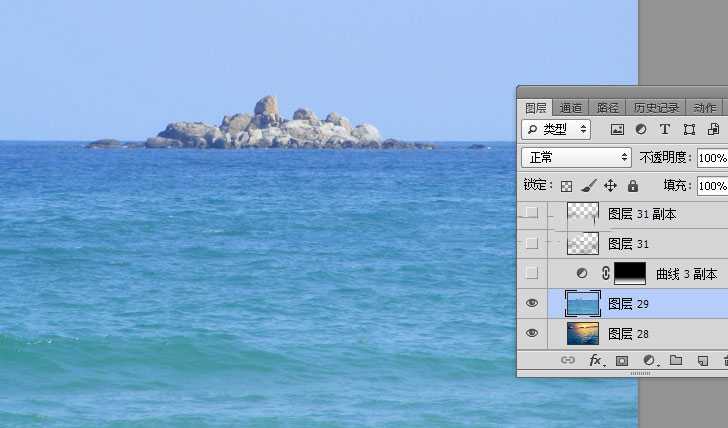Screen dimensions: 728x428
Task: Filter layers by shape layer icon
Action: point(689,129)
